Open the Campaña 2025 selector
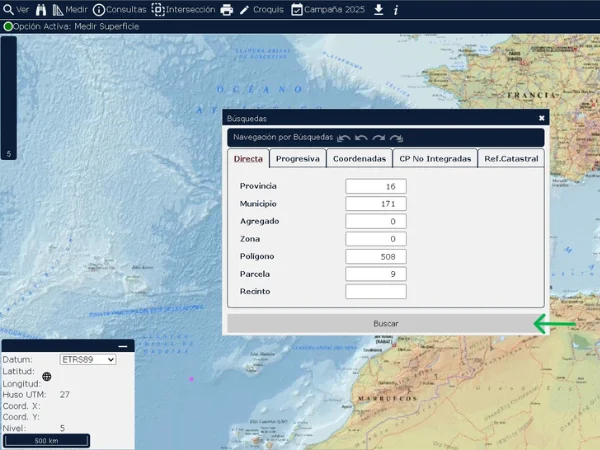 tap(329, 9)
